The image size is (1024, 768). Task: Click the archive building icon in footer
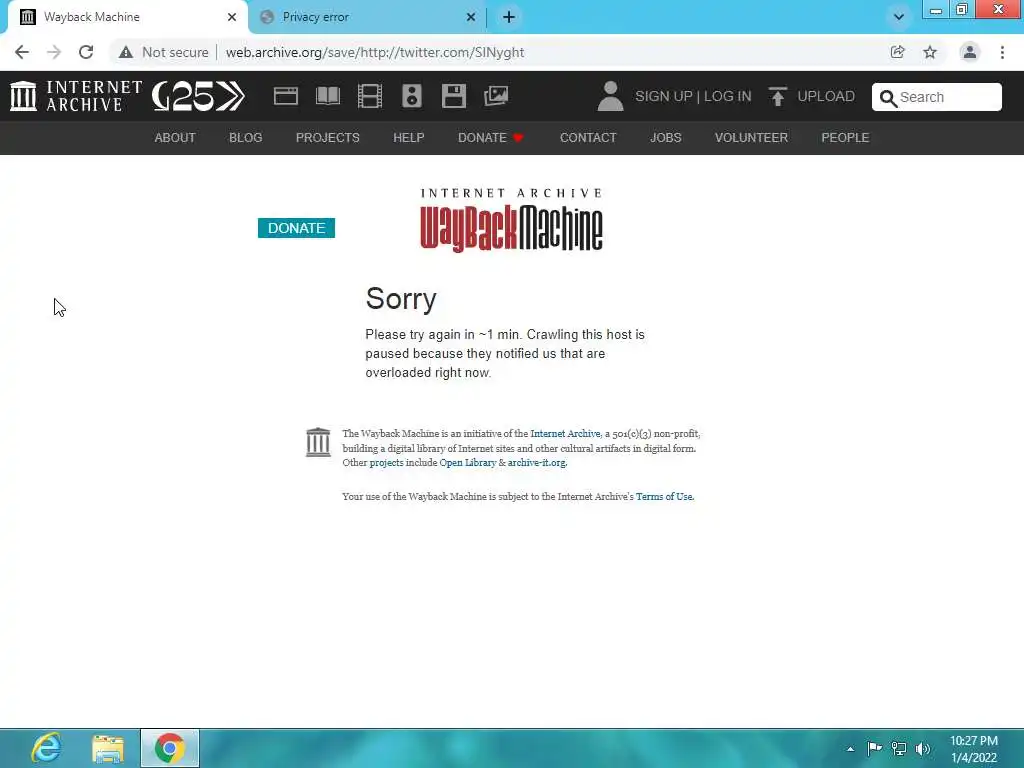tap(318, 442)
